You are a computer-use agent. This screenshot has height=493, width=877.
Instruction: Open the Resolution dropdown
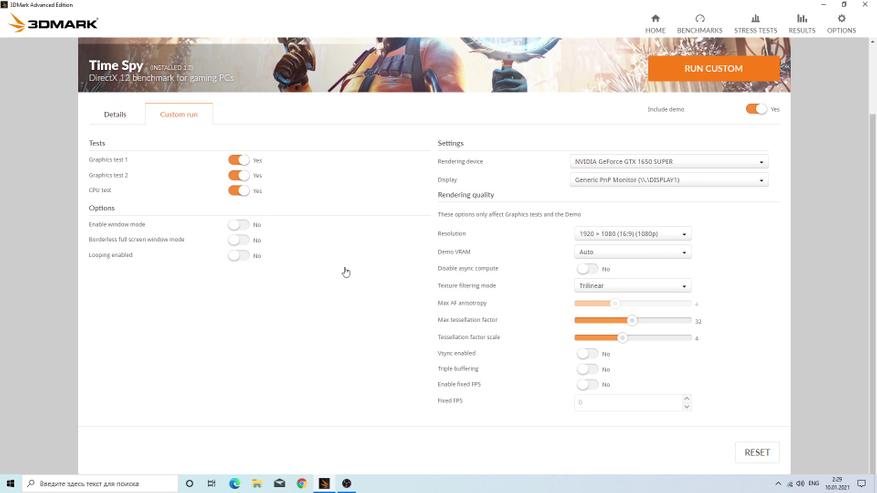pos(633,234)
